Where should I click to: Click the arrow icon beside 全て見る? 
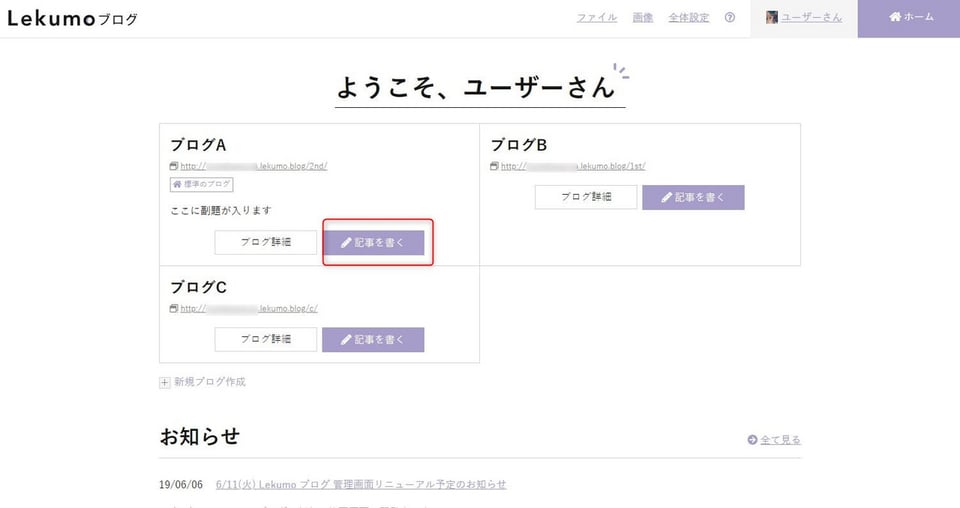tap(752, 439)
